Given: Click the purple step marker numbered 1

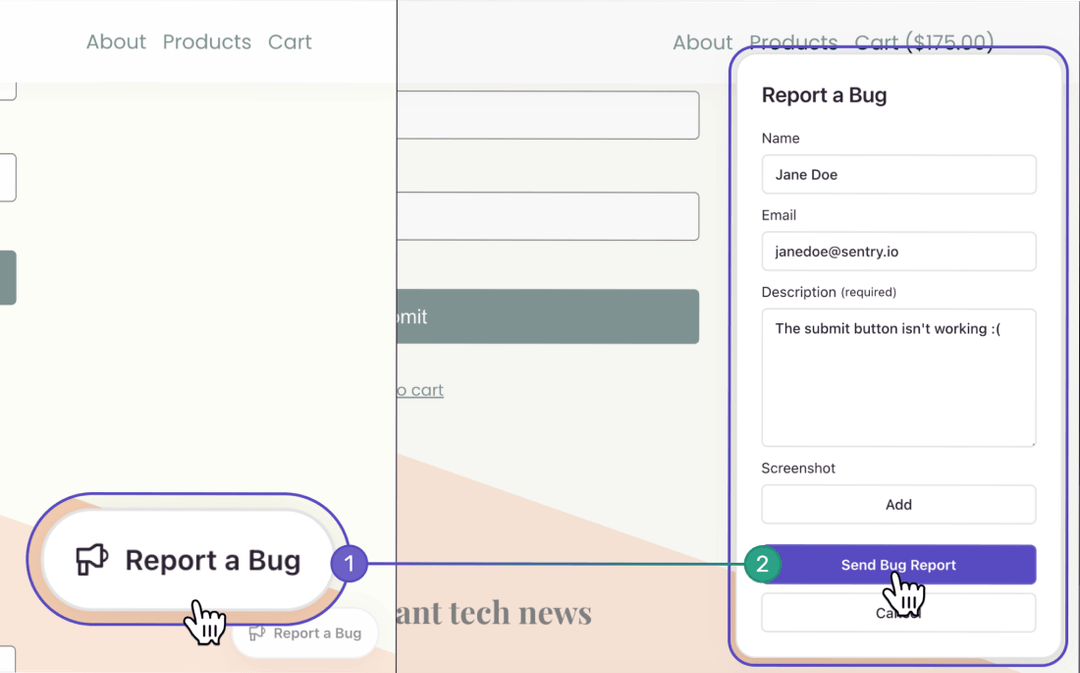Looking at the screenshot, I should click(x=349, y=563).
